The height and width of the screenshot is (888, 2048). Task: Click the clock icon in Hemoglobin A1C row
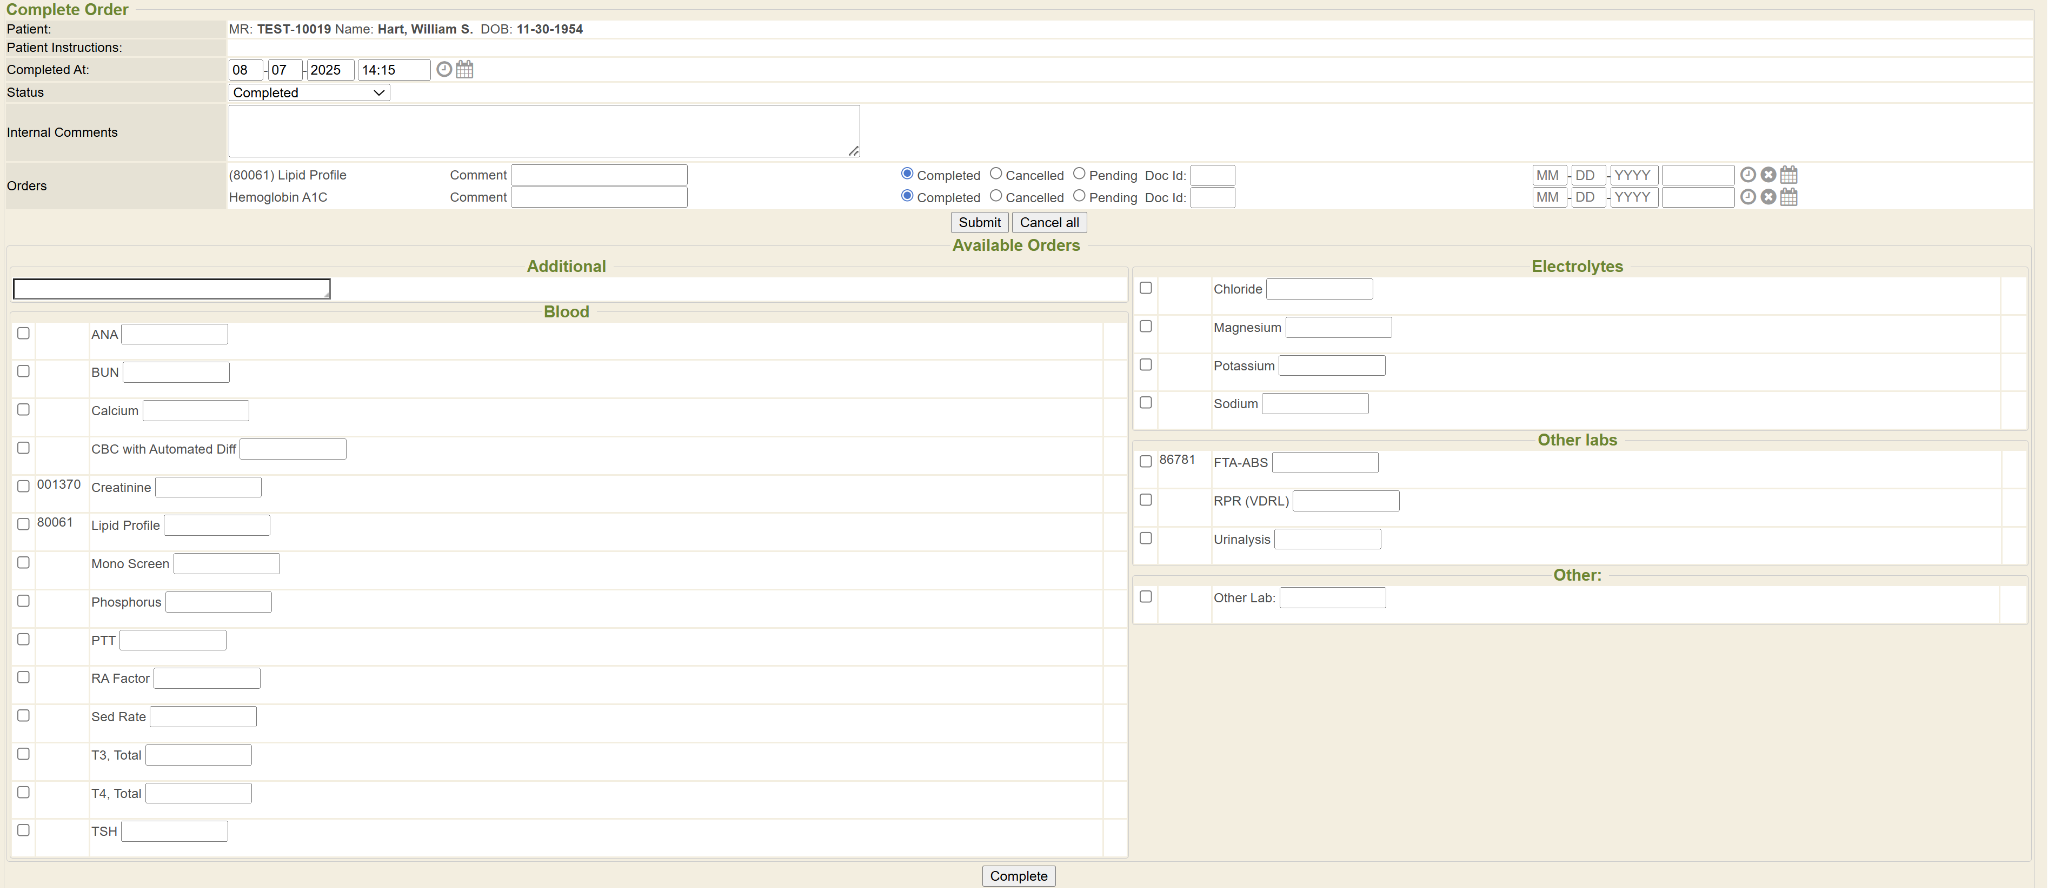(x=1748, y=197)
